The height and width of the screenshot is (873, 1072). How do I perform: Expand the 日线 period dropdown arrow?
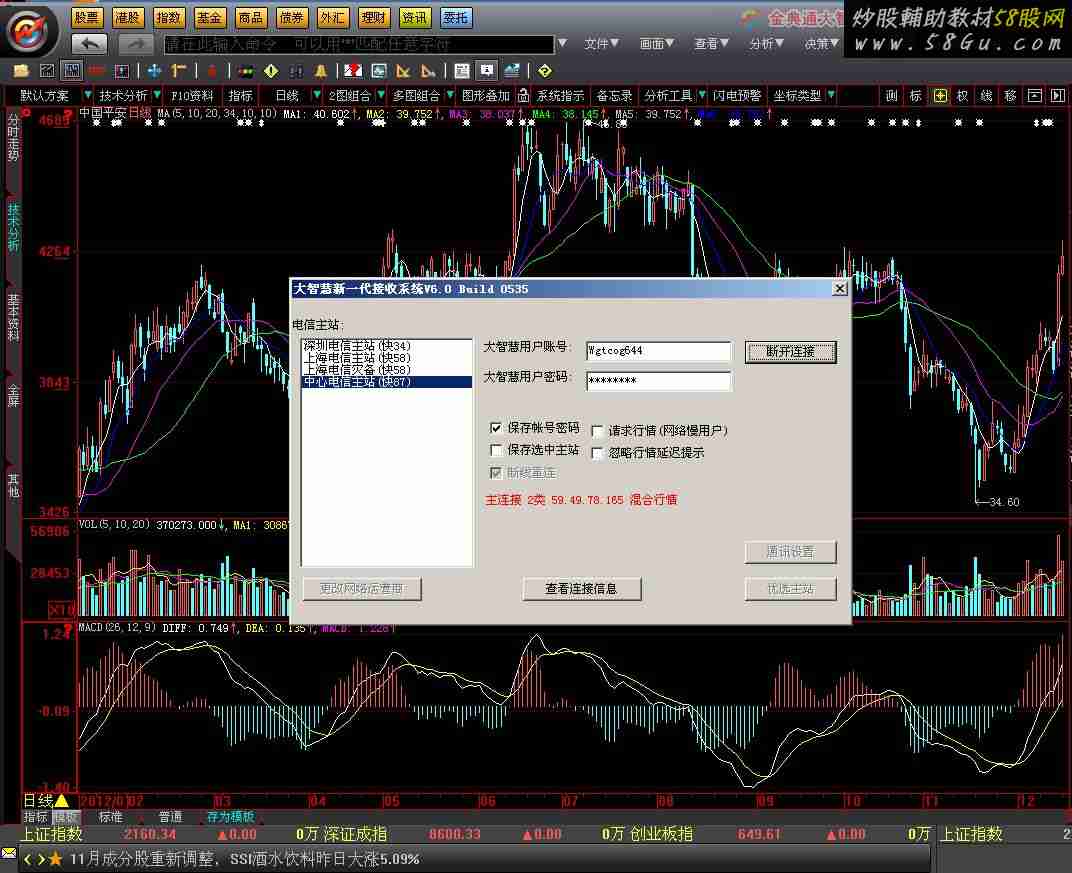point(317,94)
